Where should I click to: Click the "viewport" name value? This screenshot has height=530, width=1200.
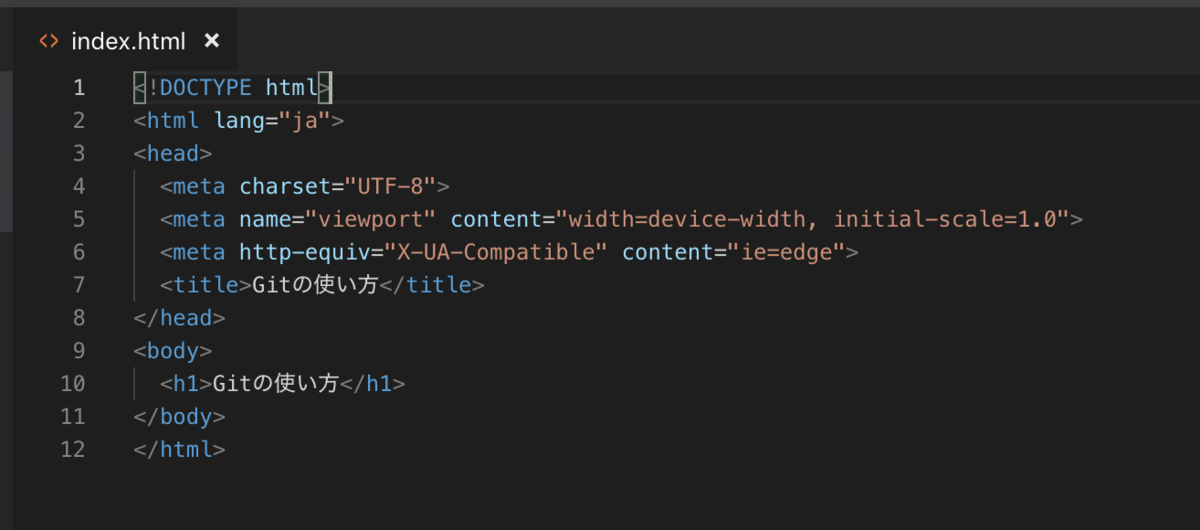371,220
